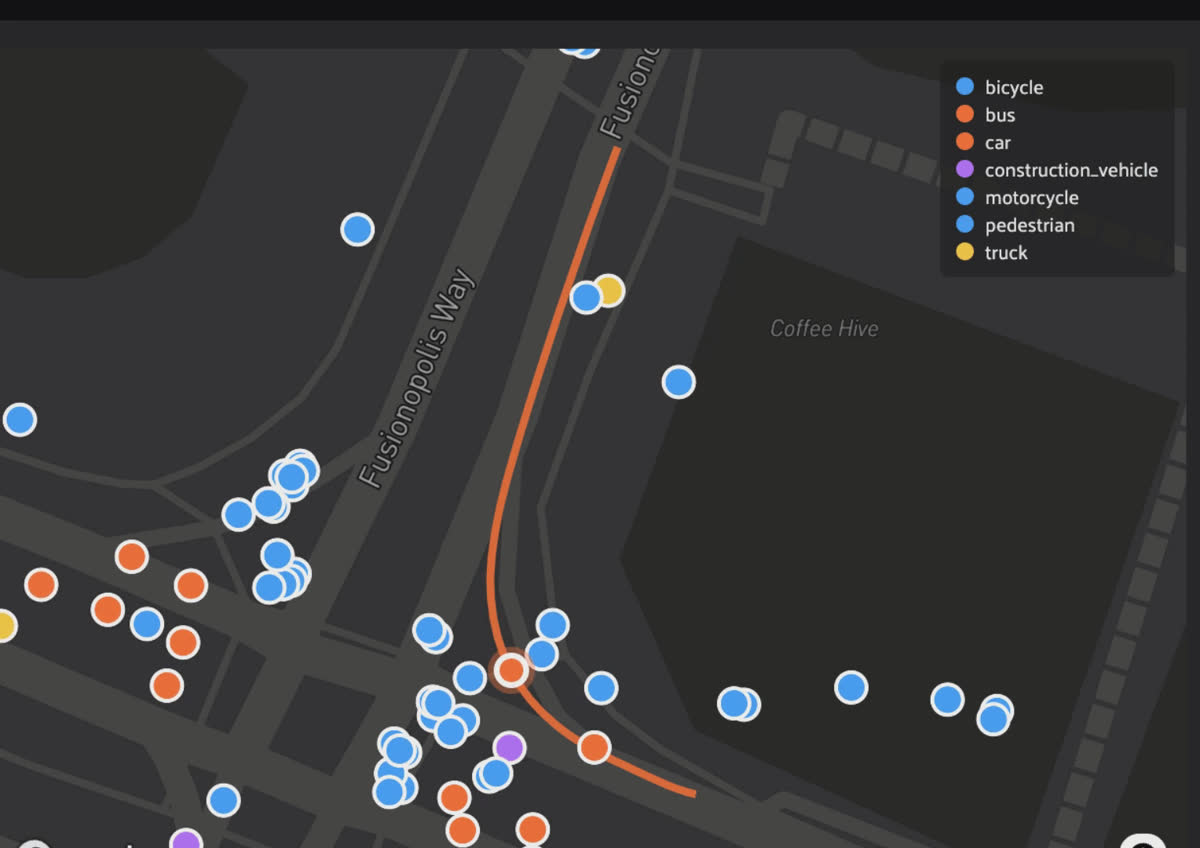Select the highlighted orange marker with halo on the route
Image resolution: width=1200 pixels, height=848 pixels.
(x=511, y=670)
